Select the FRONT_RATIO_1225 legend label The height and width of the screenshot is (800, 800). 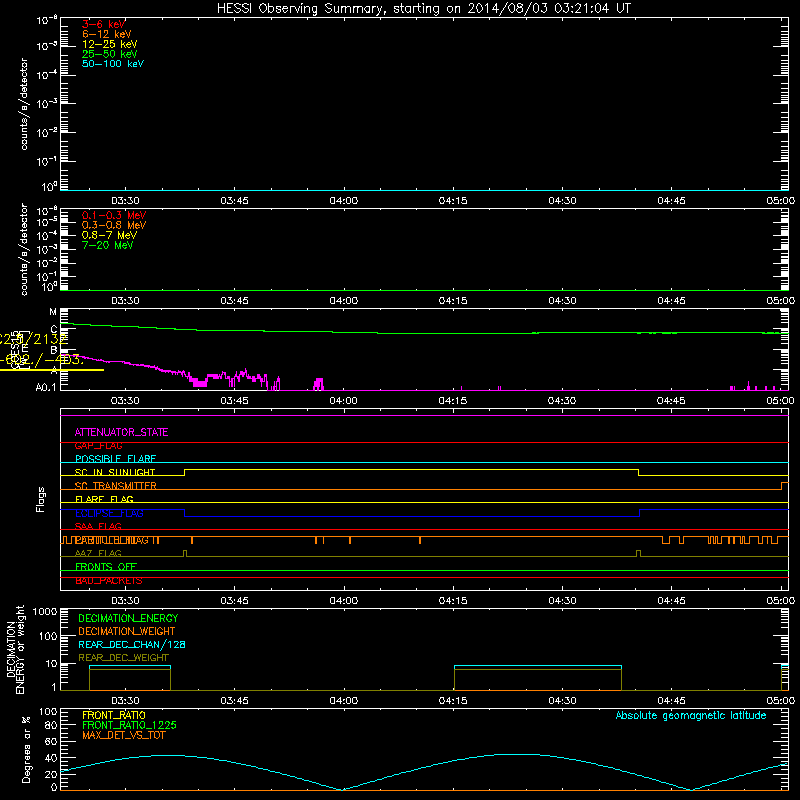click(x=129, y=725)
